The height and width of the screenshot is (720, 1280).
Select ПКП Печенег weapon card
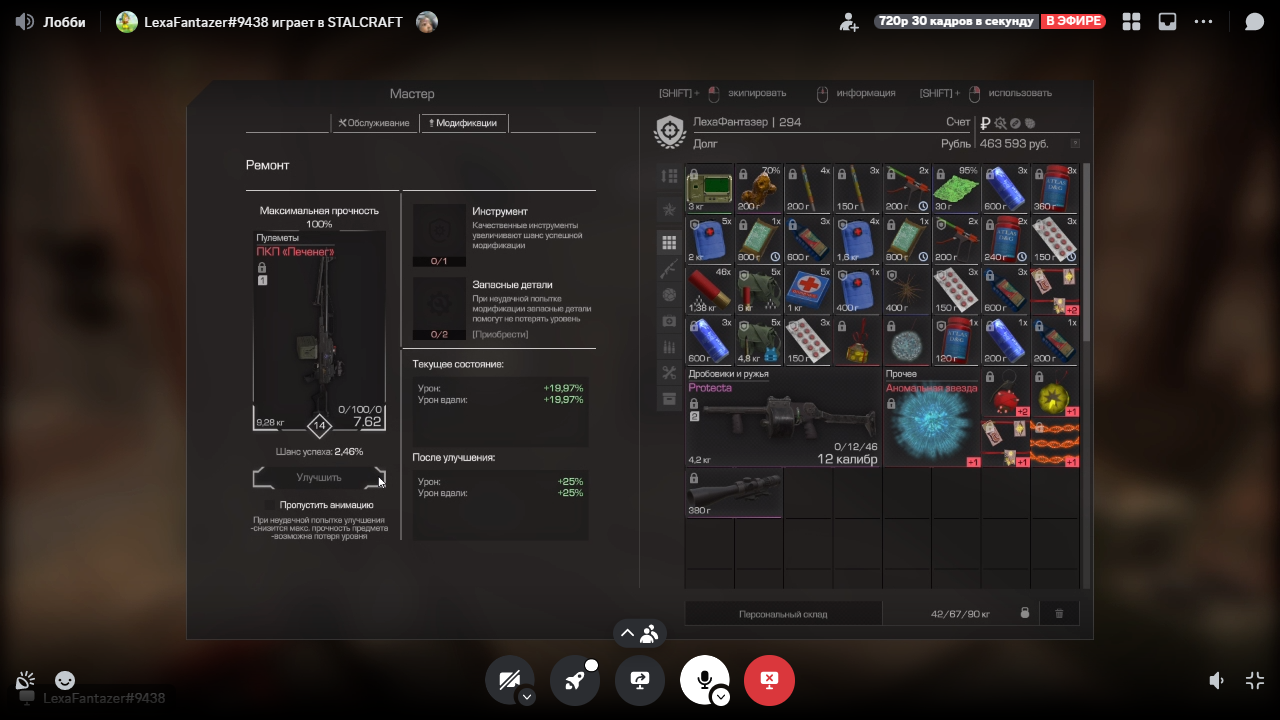319,332
